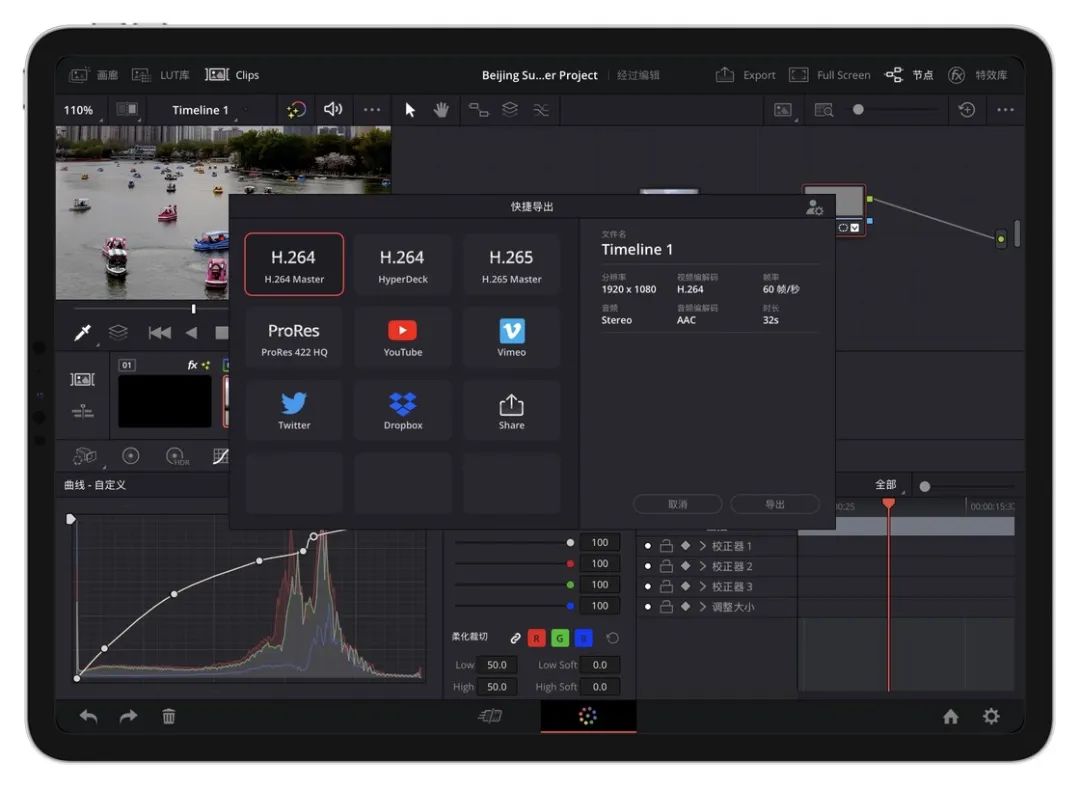Click the 取消 cancel button
1080x789 pixels.
pos(678,504)
